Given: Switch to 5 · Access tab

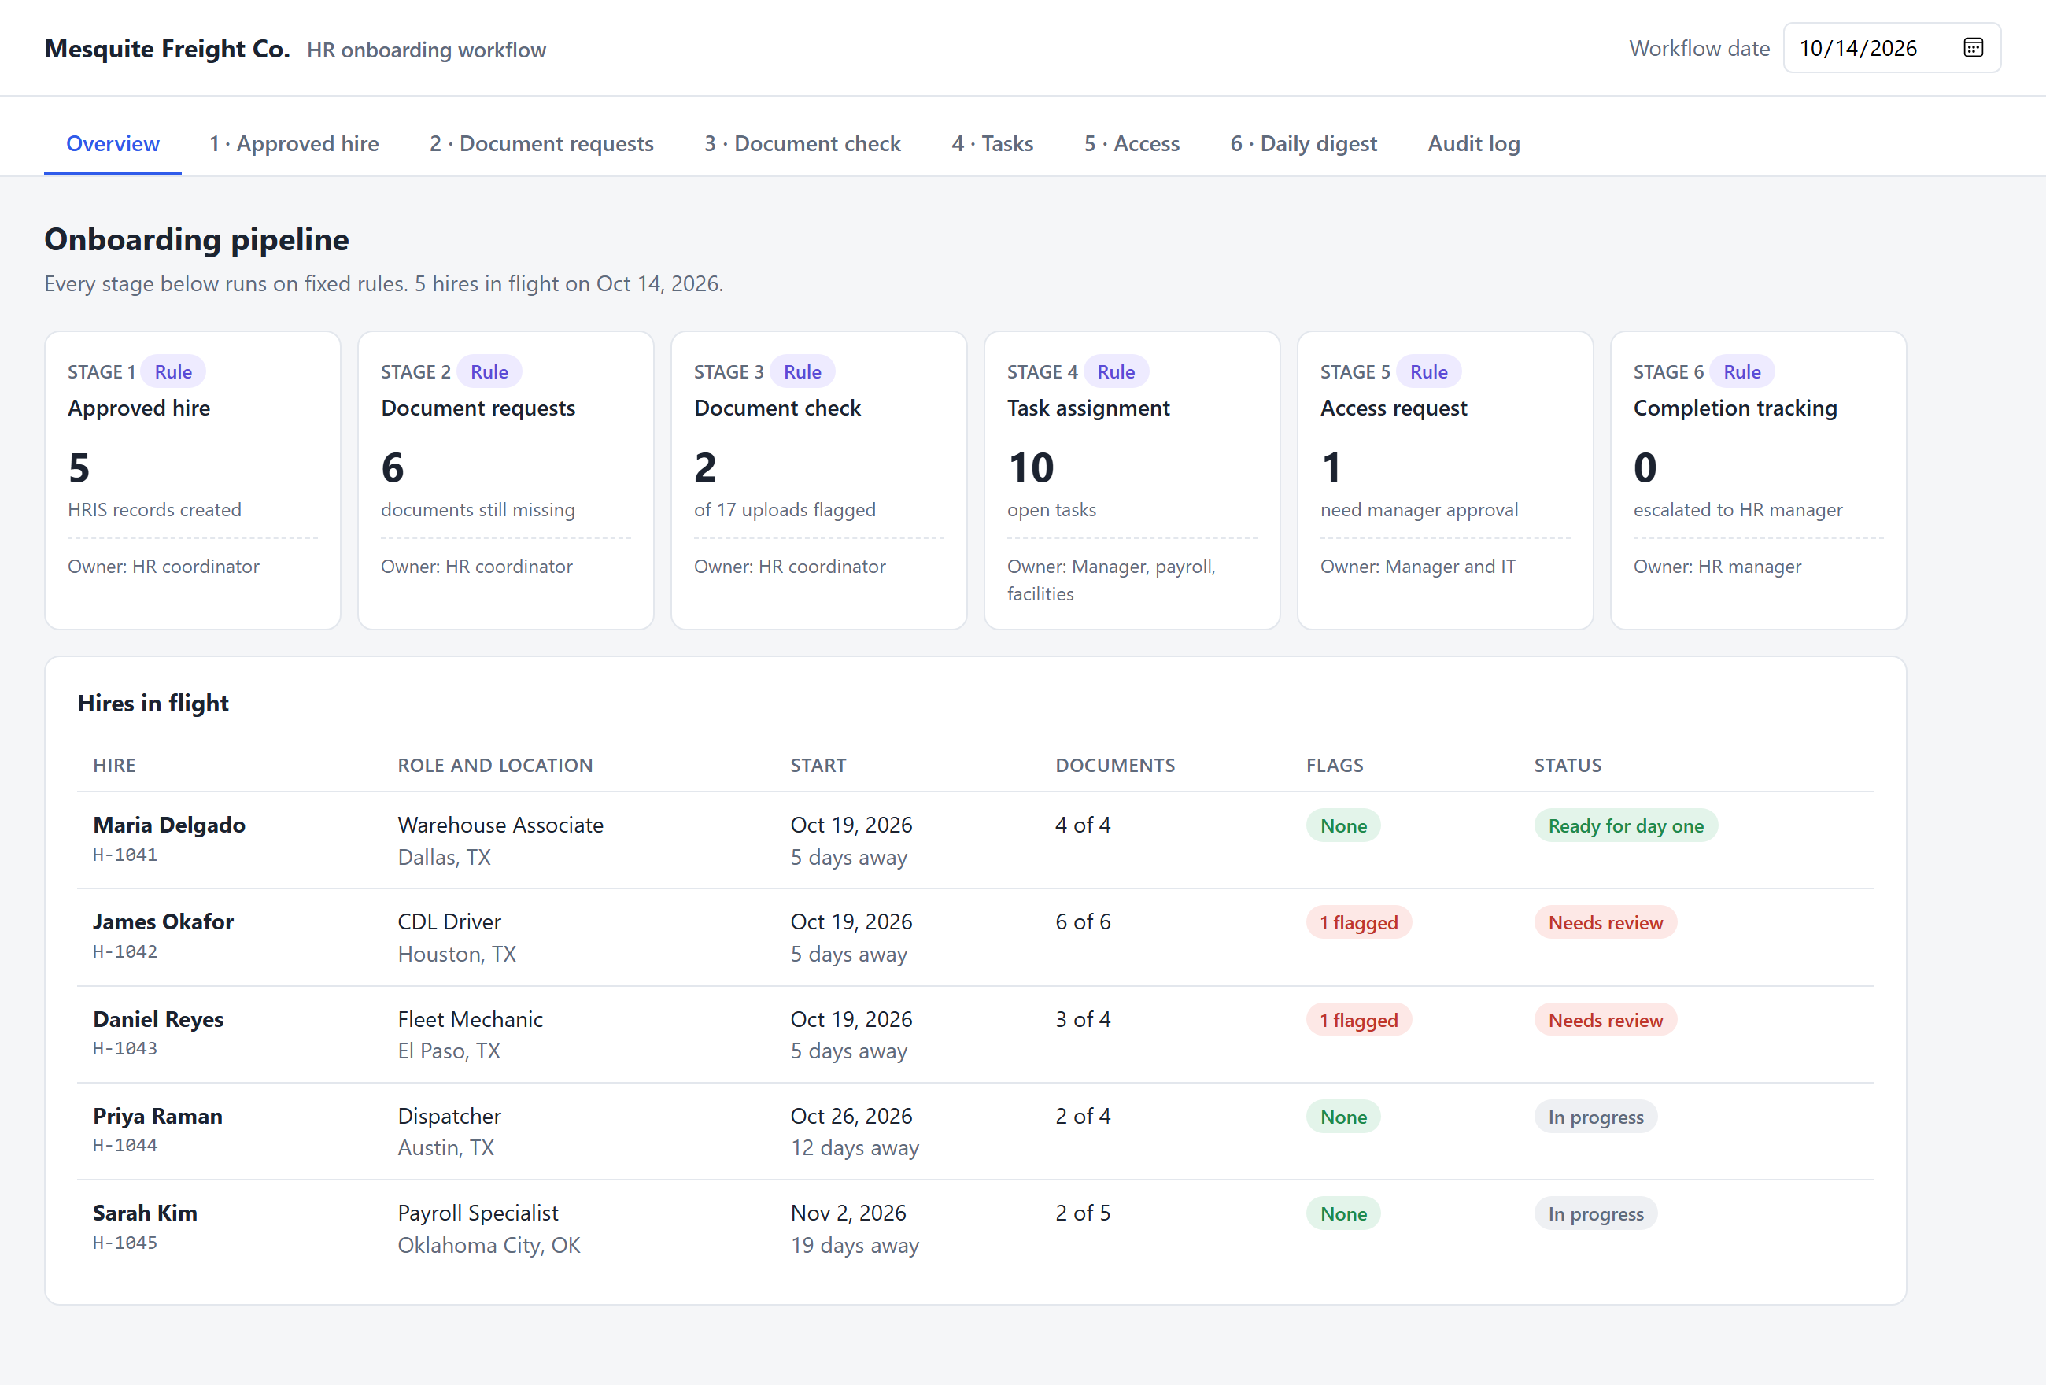Looking at the screenshot, I should pos(1132,143).
